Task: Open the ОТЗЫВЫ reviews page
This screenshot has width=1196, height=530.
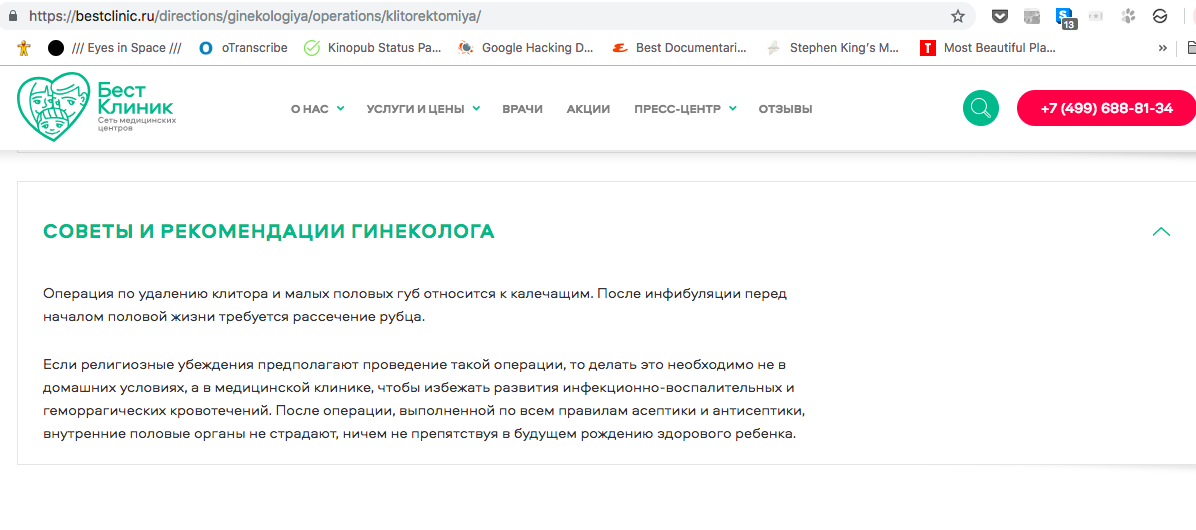Action: [x=785, y=109]
